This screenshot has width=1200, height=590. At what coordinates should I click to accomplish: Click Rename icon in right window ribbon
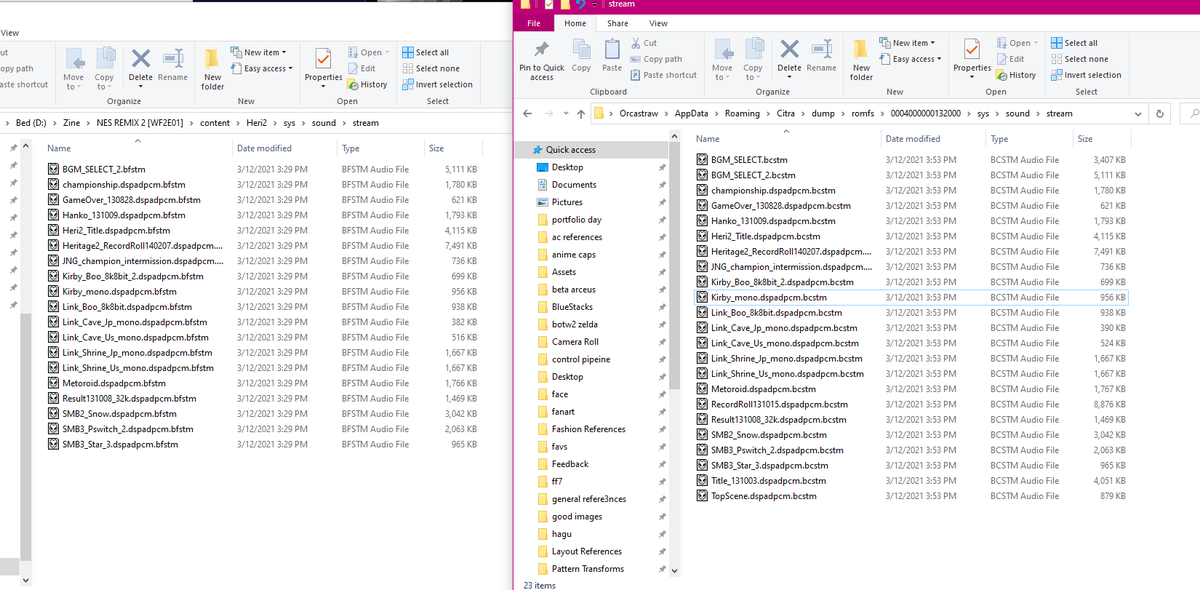coord(821,56)
